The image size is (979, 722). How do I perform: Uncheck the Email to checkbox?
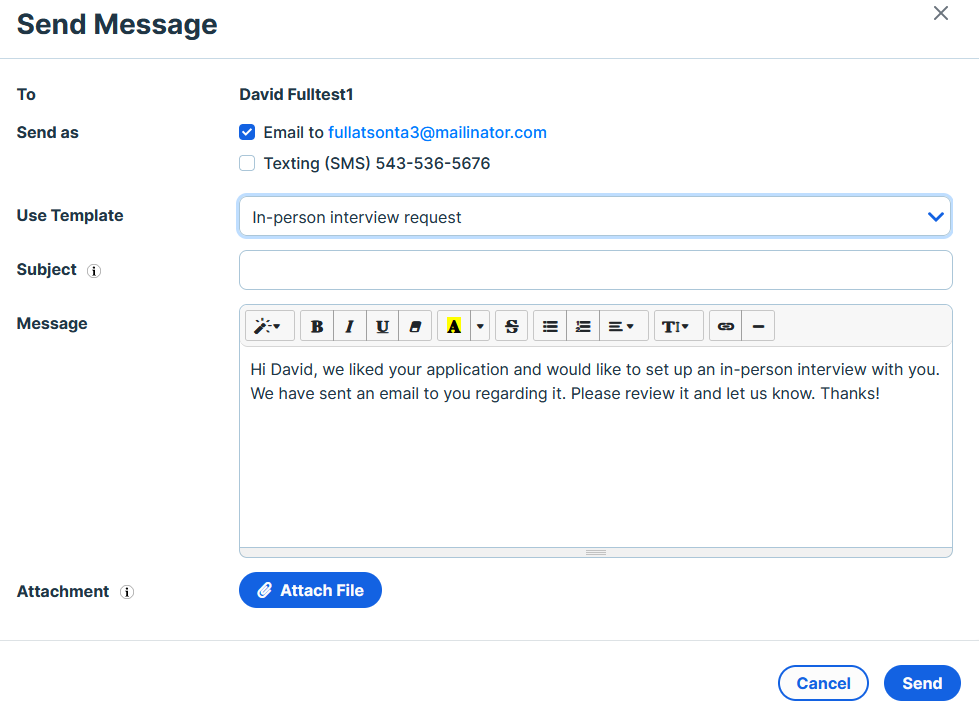coord(247,132)
